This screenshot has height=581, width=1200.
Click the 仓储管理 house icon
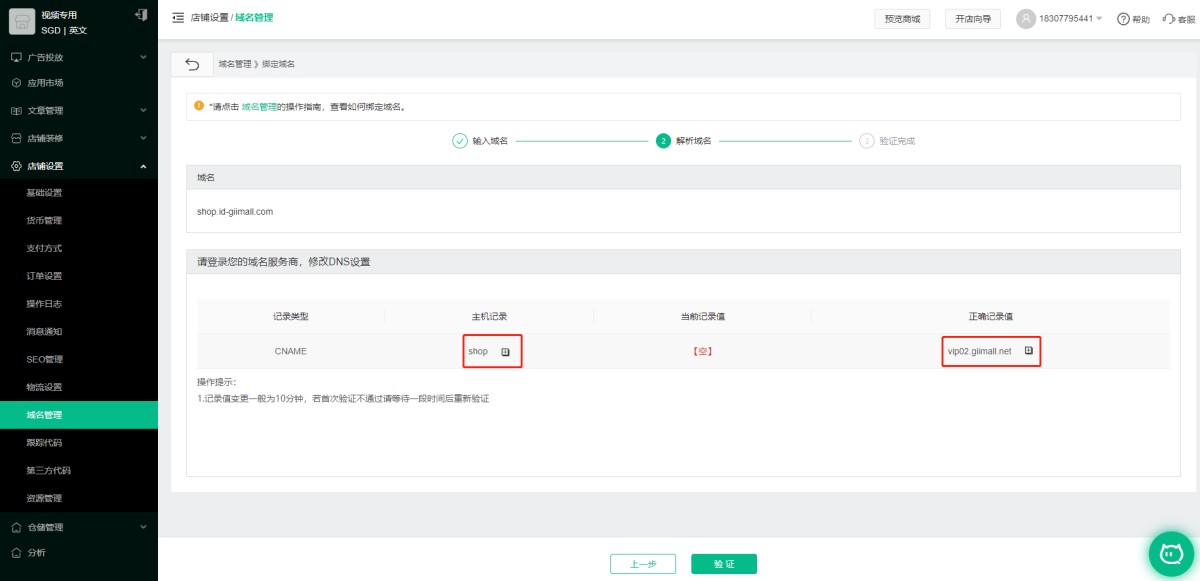coord(16,527)
